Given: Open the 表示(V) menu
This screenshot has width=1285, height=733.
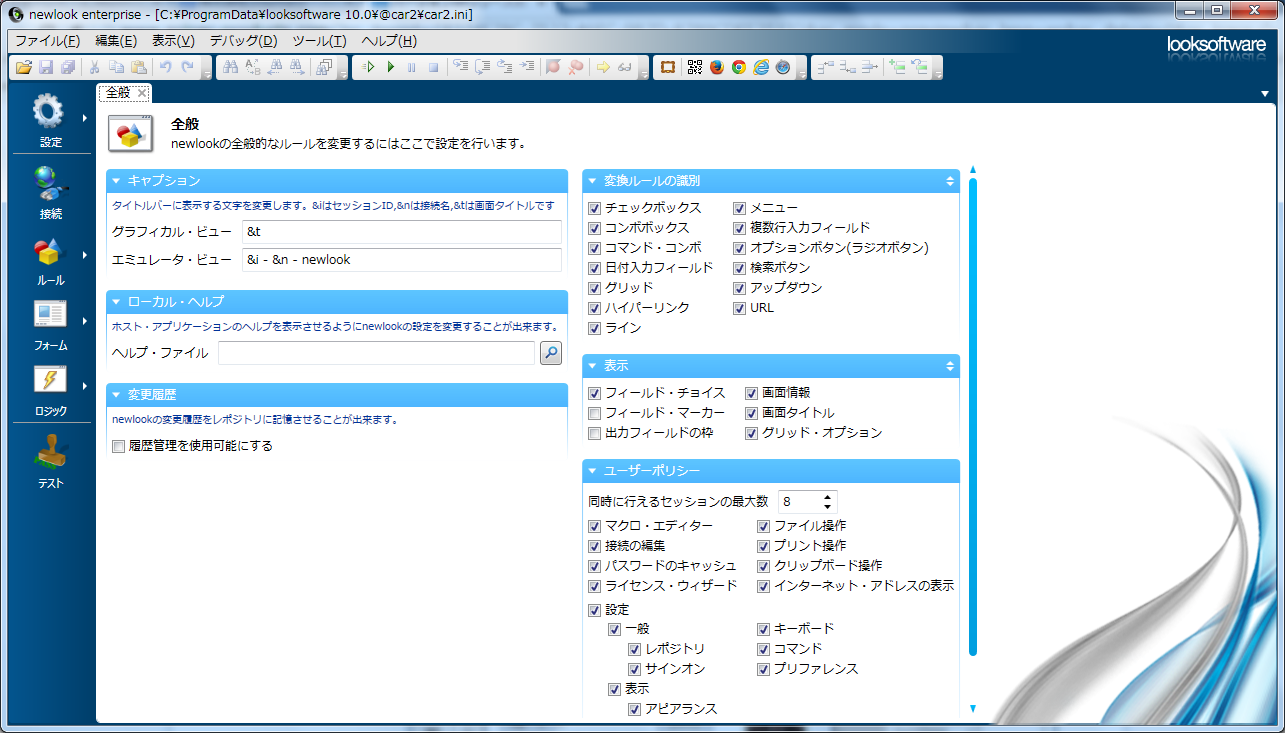Looking at the screenshot, I should [x=173, y=41].
